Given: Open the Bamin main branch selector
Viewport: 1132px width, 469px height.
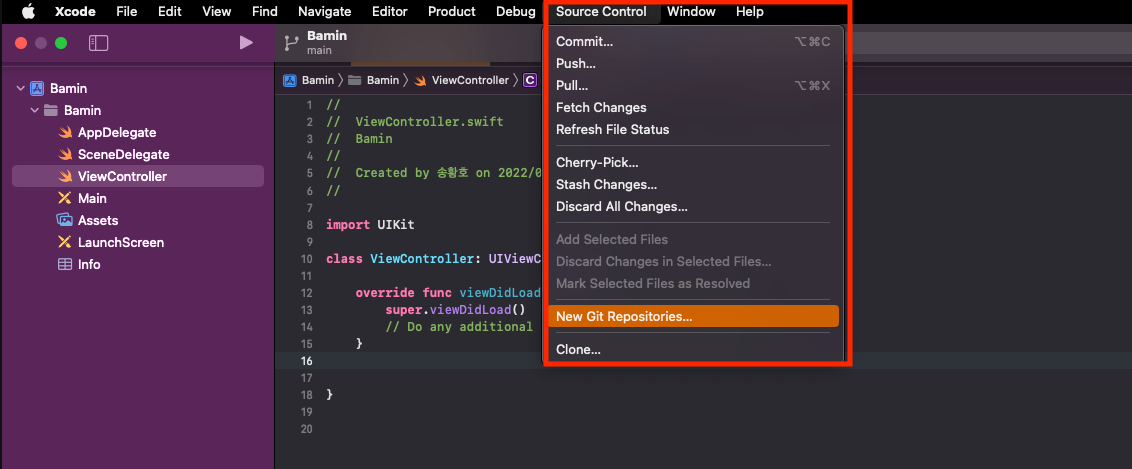Looking at the screenshot, I should click(326, 43).
